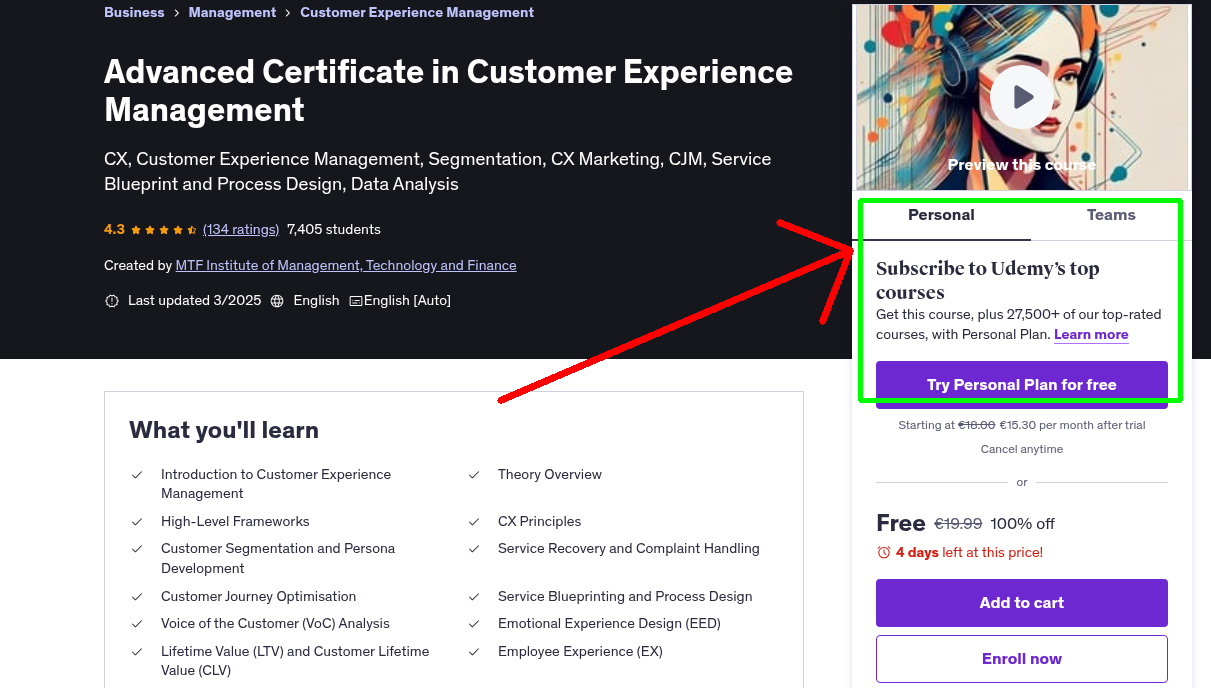Click the course title heading
This screenshot has height=688, width=1211.
(x=449, y=90)
